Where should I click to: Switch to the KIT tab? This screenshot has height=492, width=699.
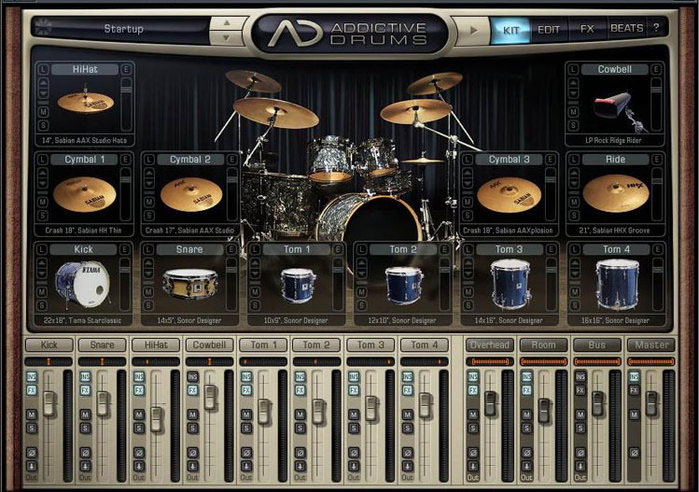[510, 30]
